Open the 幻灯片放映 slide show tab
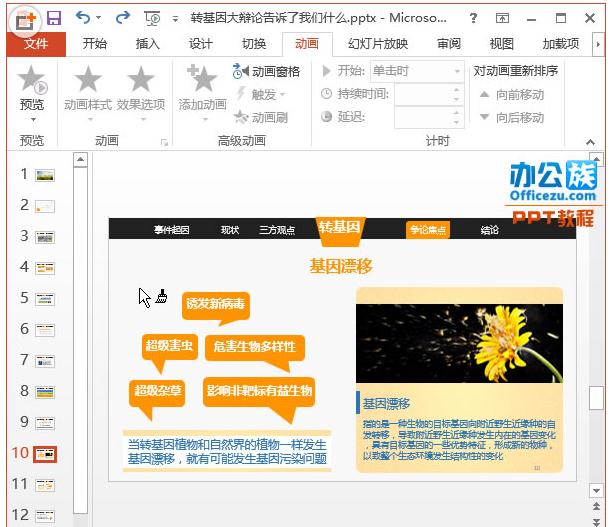Screen dimensions: 611x527 click(x=378, y=44)
